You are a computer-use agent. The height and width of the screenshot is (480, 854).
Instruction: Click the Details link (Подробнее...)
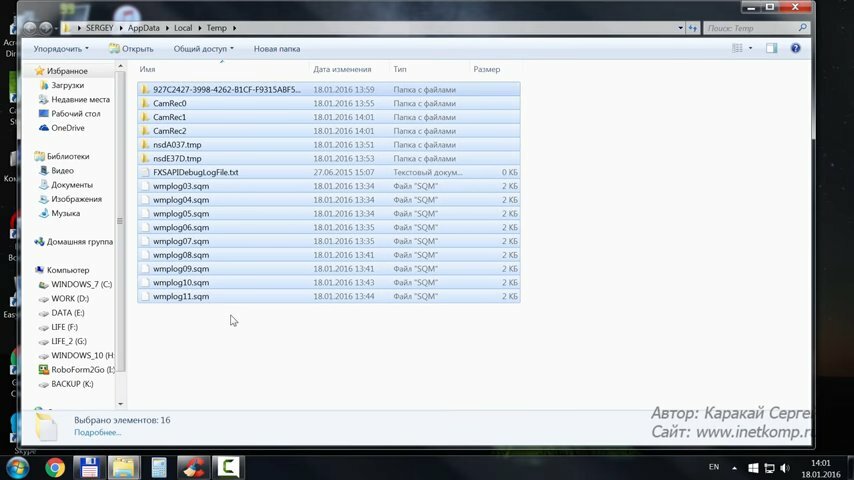97,433
